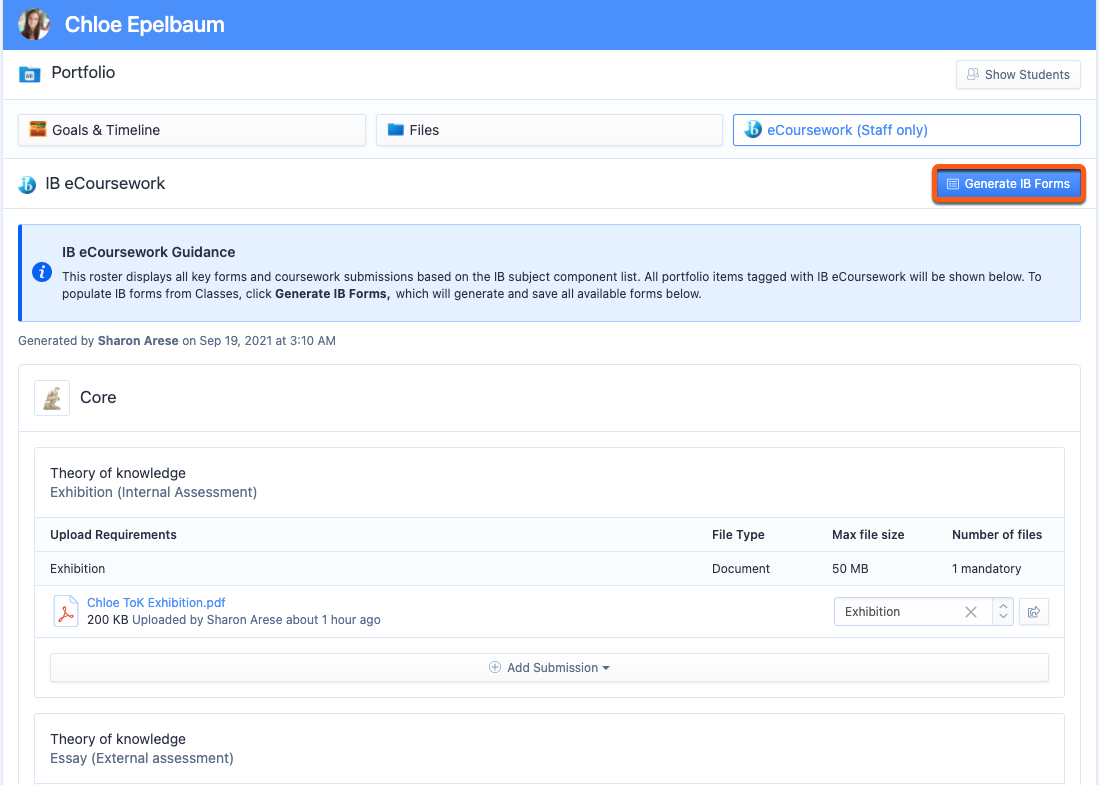Switch to eCoursework (Staff only) tab
The image size is (1099, 785).
[x=906, y=130]
